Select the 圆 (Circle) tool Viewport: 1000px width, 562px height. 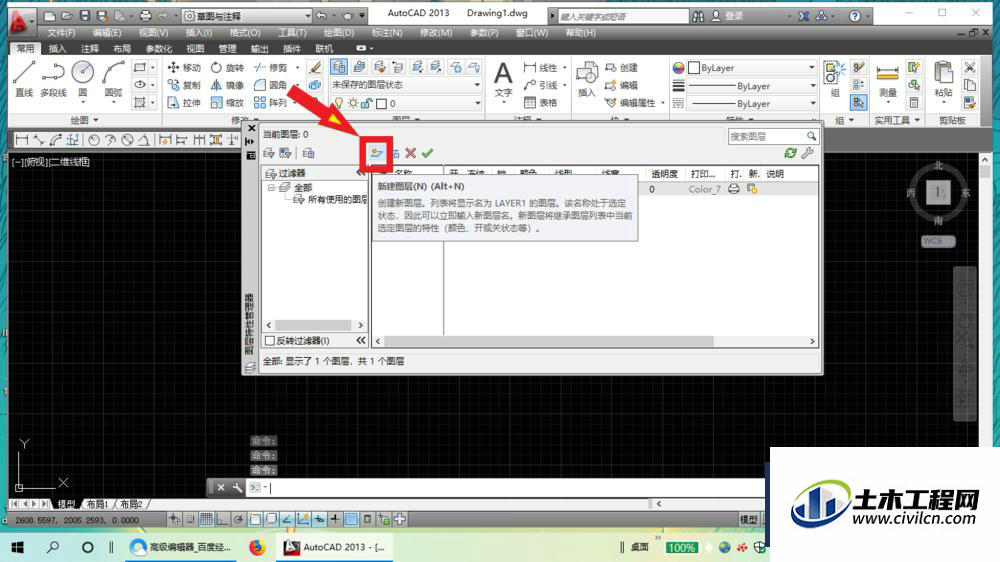83,78
